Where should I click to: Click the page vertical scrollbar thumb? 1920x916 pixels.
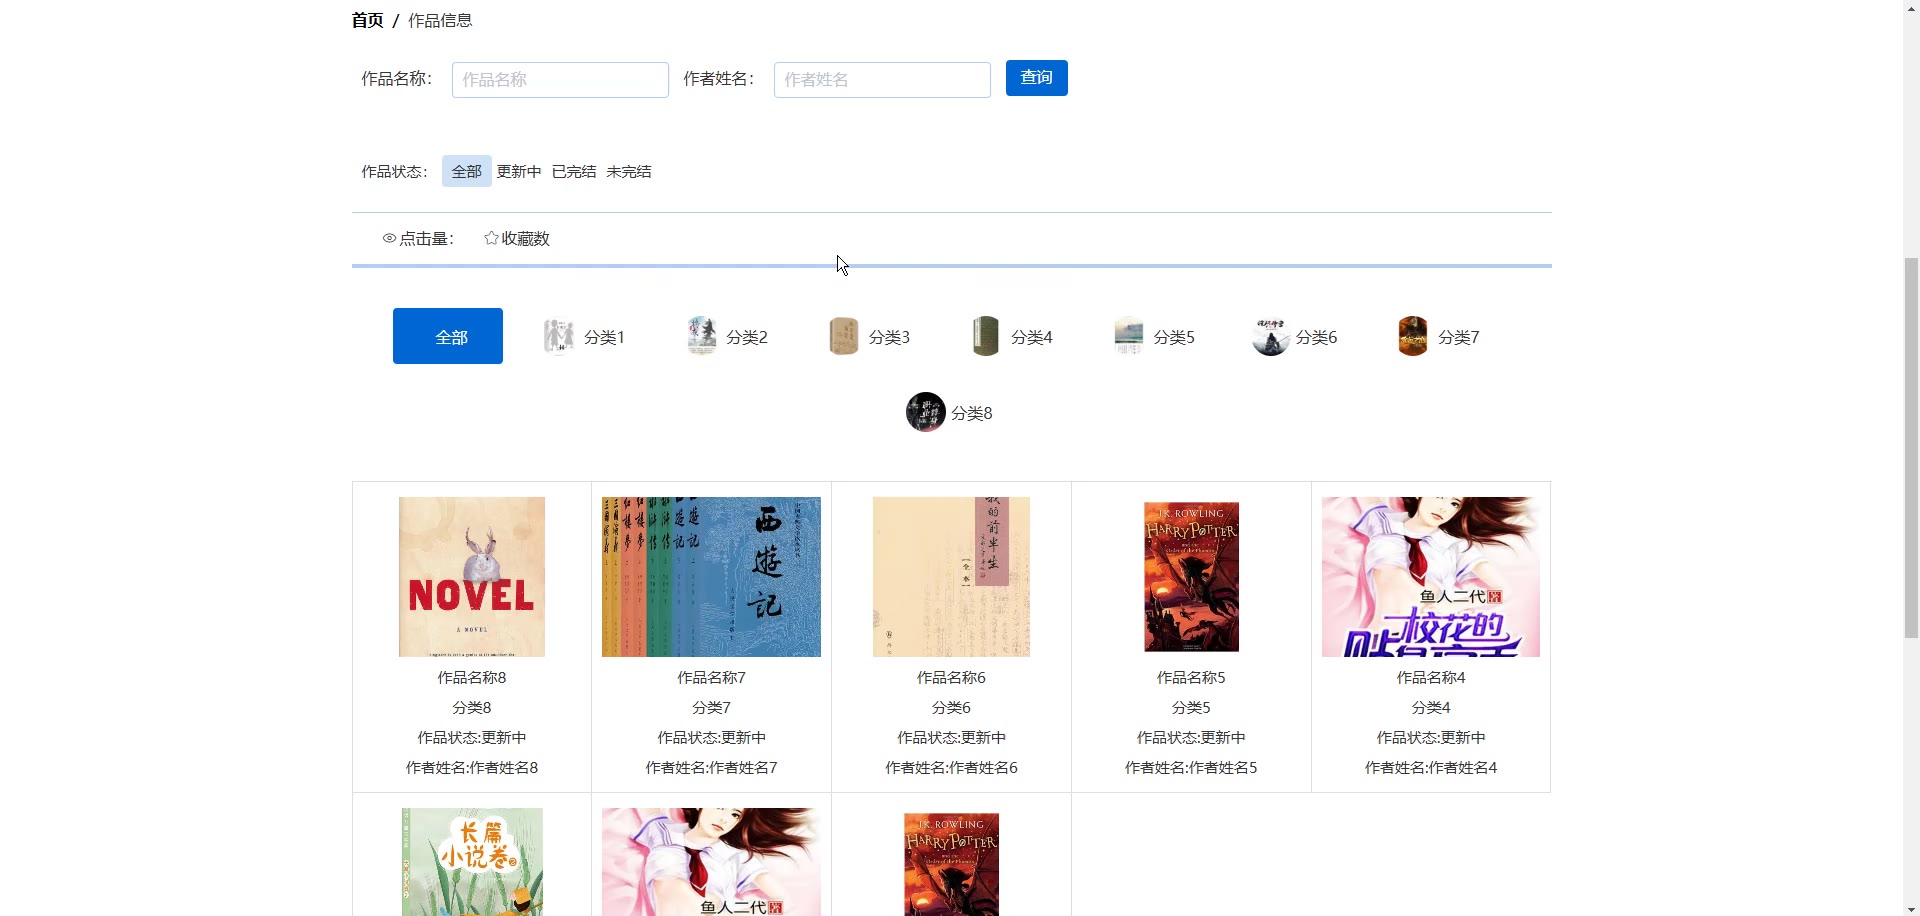click(1911, 447)
